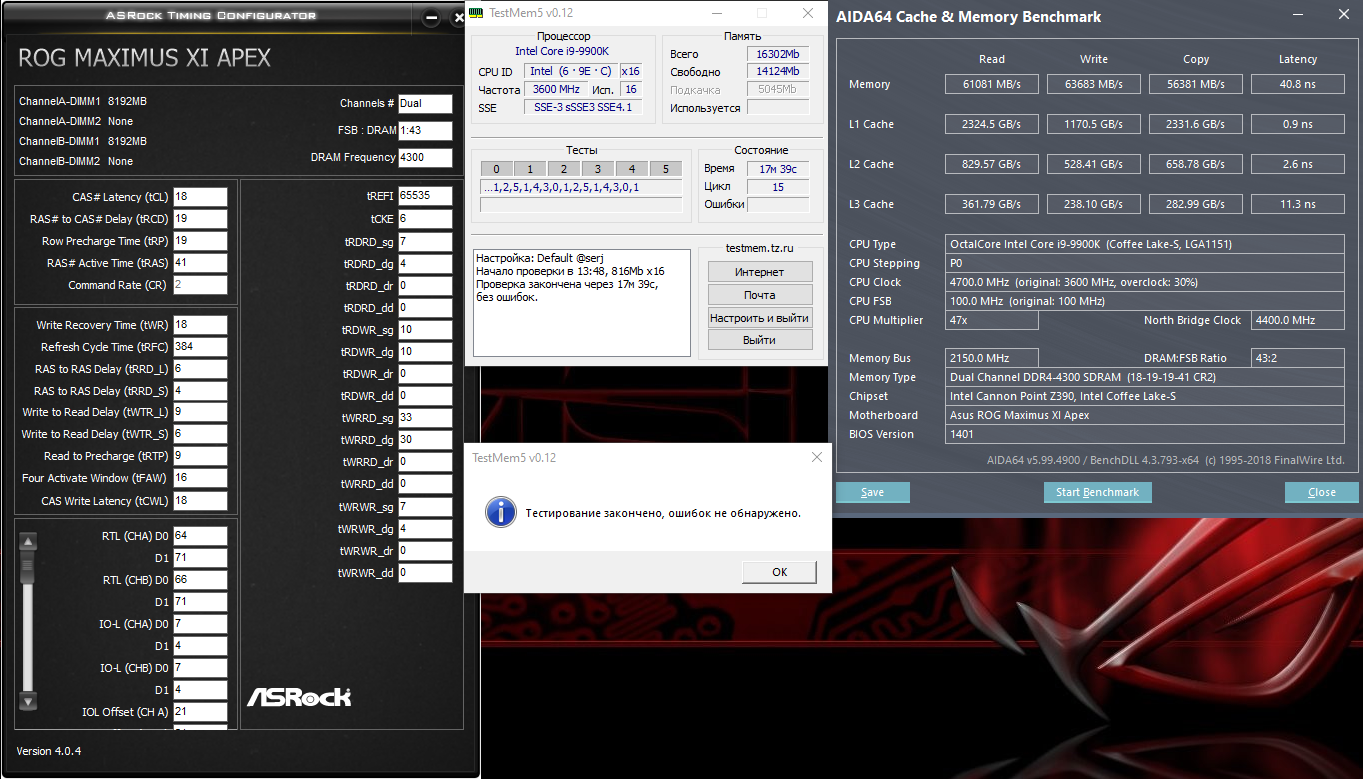Select the IOL Offset (CH A) field
The width and height of the screenshot is (1363, 779).
tap(200, 712)
